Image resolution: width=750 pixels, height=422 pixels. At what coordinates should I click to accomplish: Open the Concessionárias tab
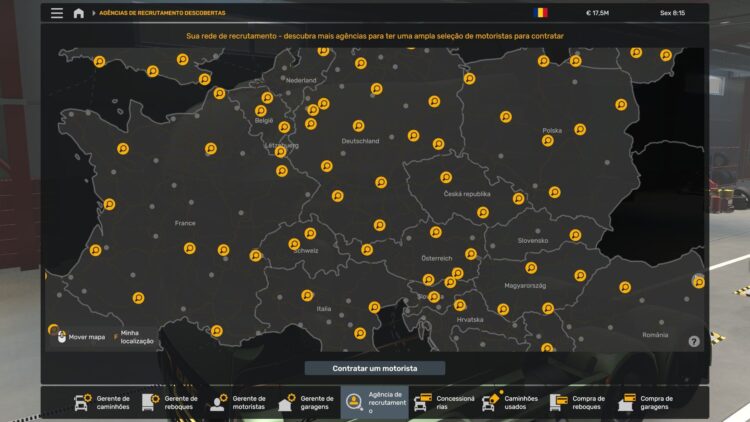coord(443,402)
